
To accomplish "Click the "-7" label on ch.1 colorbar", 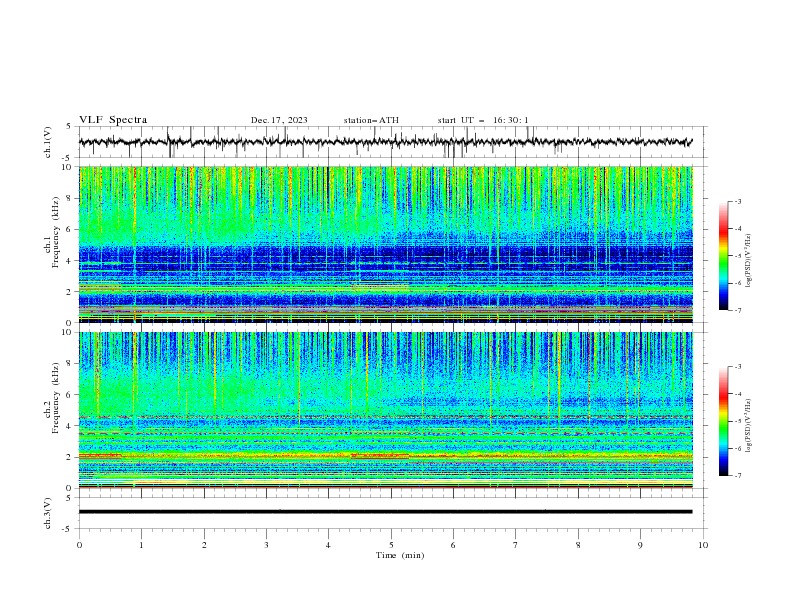I will pos(737,310).
